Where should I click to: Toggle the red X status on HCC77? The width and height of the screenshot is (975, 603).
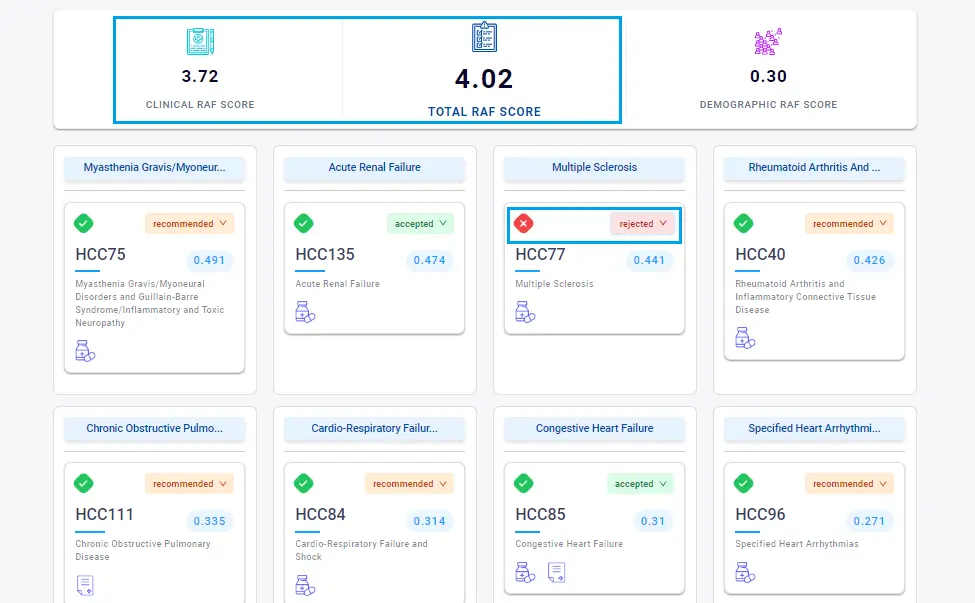click(523, 224)
